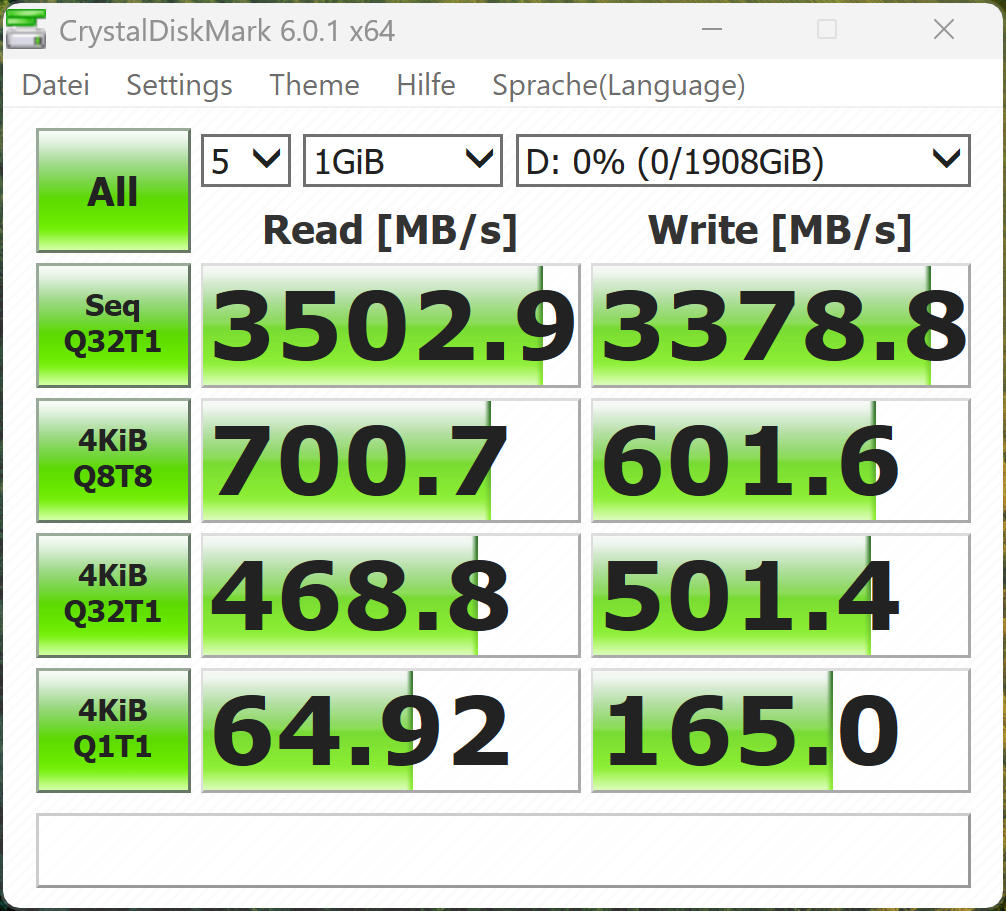Open the Sprache(Language) menu

pos(618,86)
